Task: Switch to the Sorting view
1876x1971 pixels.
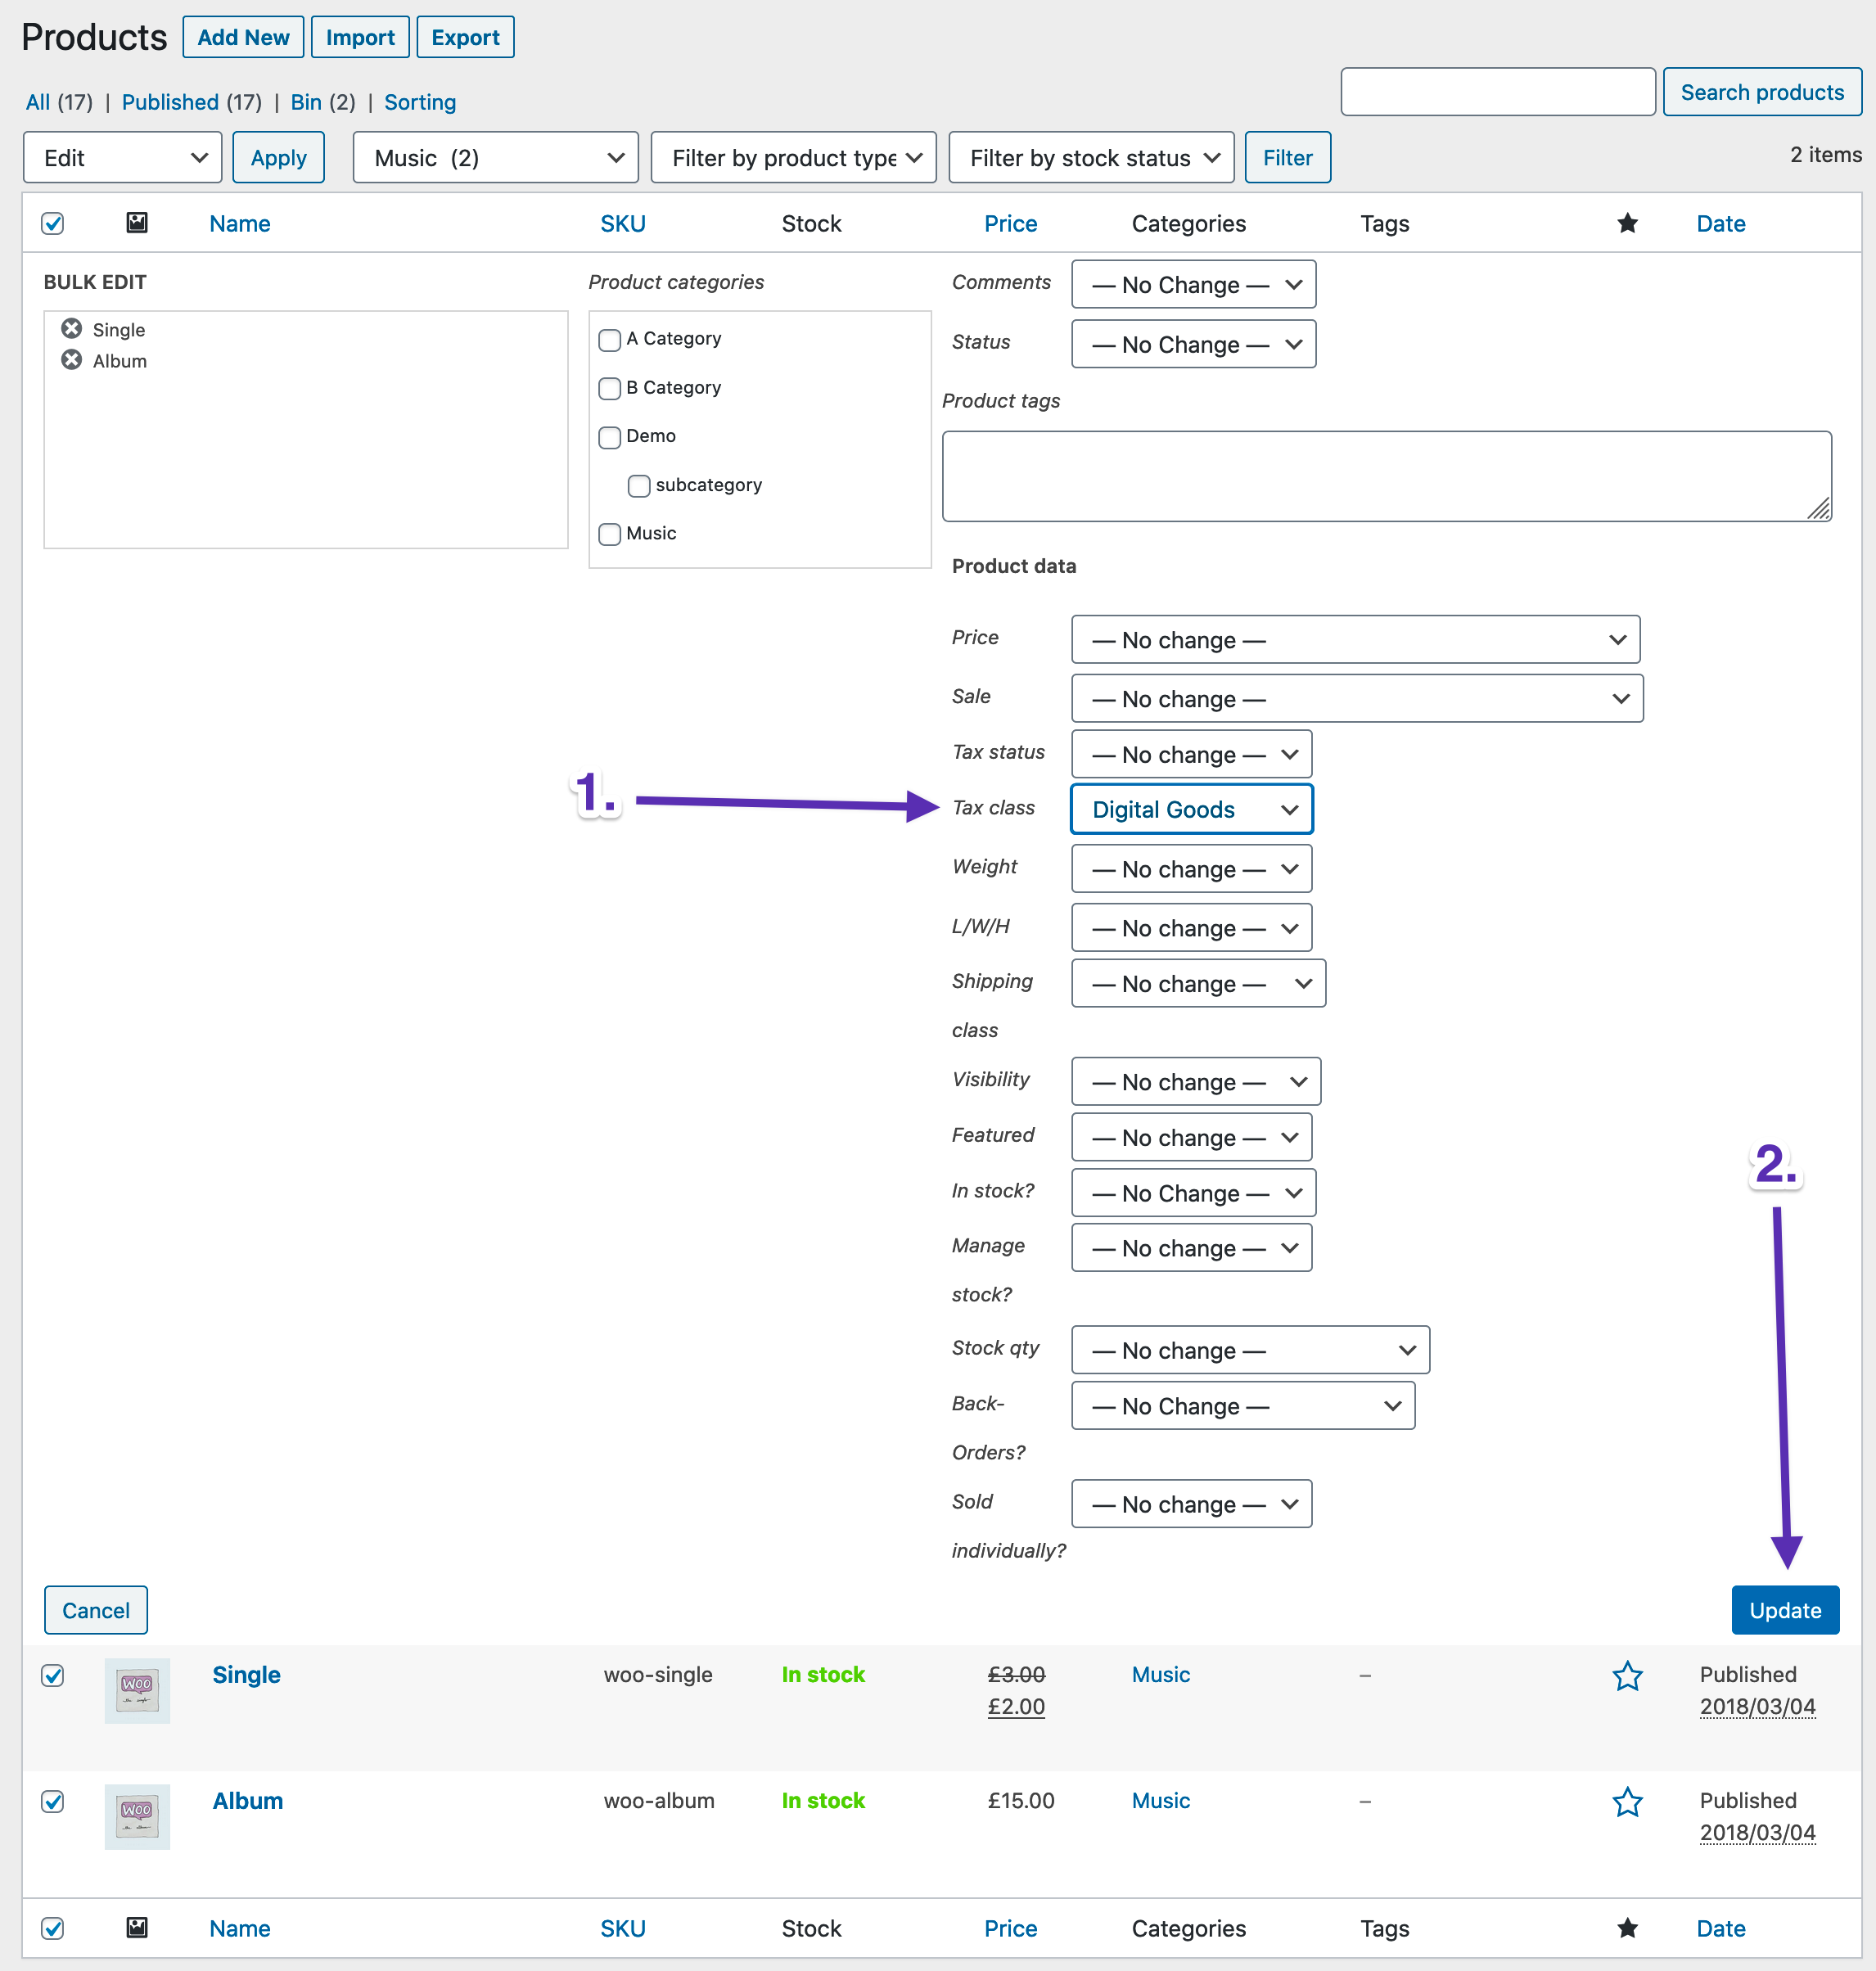Action: click(x=420, y=102)
